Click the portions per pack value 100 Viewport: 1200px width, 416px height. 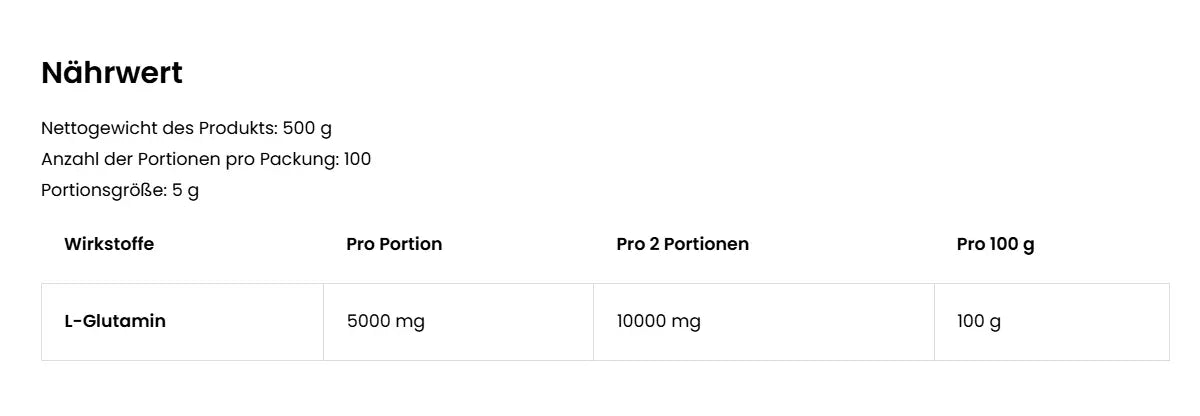pos(357,159)
